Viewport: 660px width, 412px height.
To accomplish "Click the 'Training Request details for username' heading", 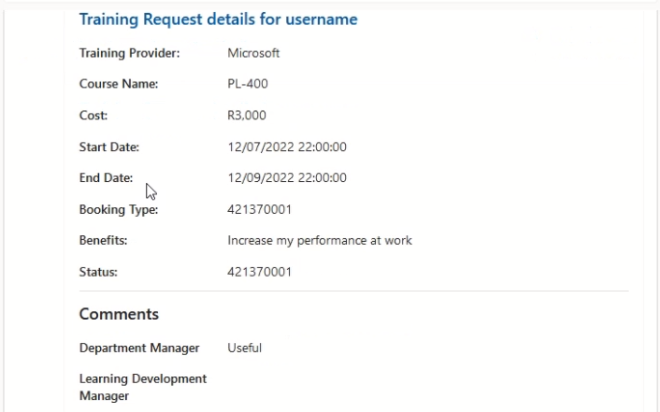I will tap(218, 19).
